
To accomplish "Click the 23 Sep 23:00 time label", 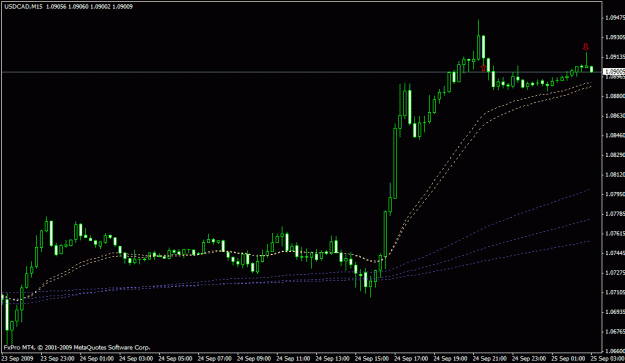I will (x=57, y=359).
